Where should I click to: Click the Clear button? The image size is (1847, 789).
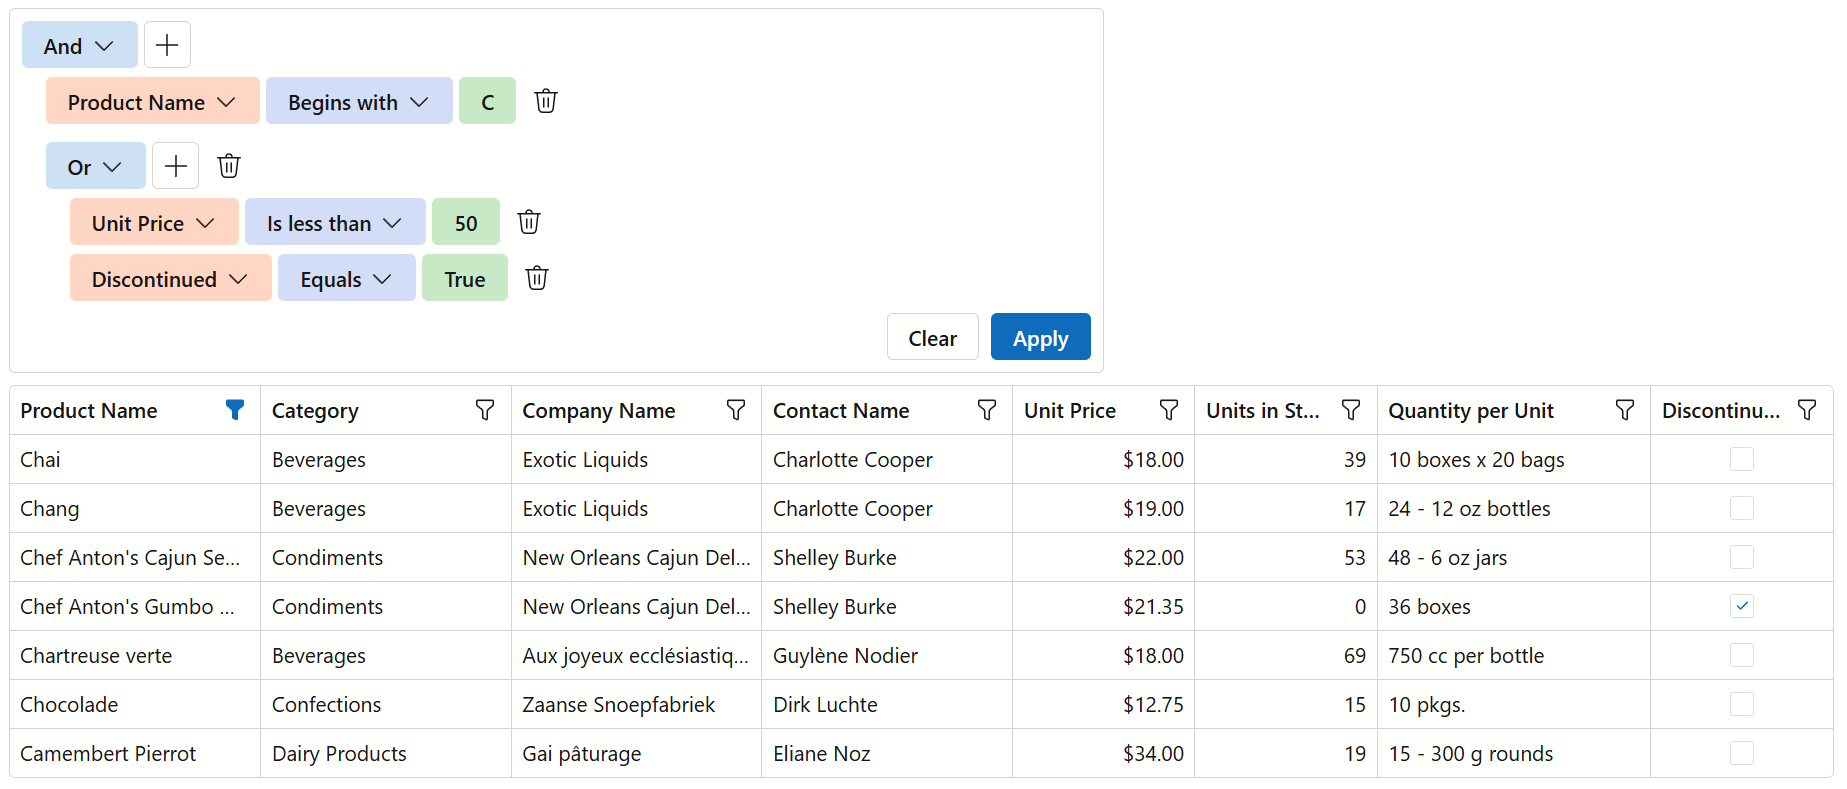(x=933, y=337)
